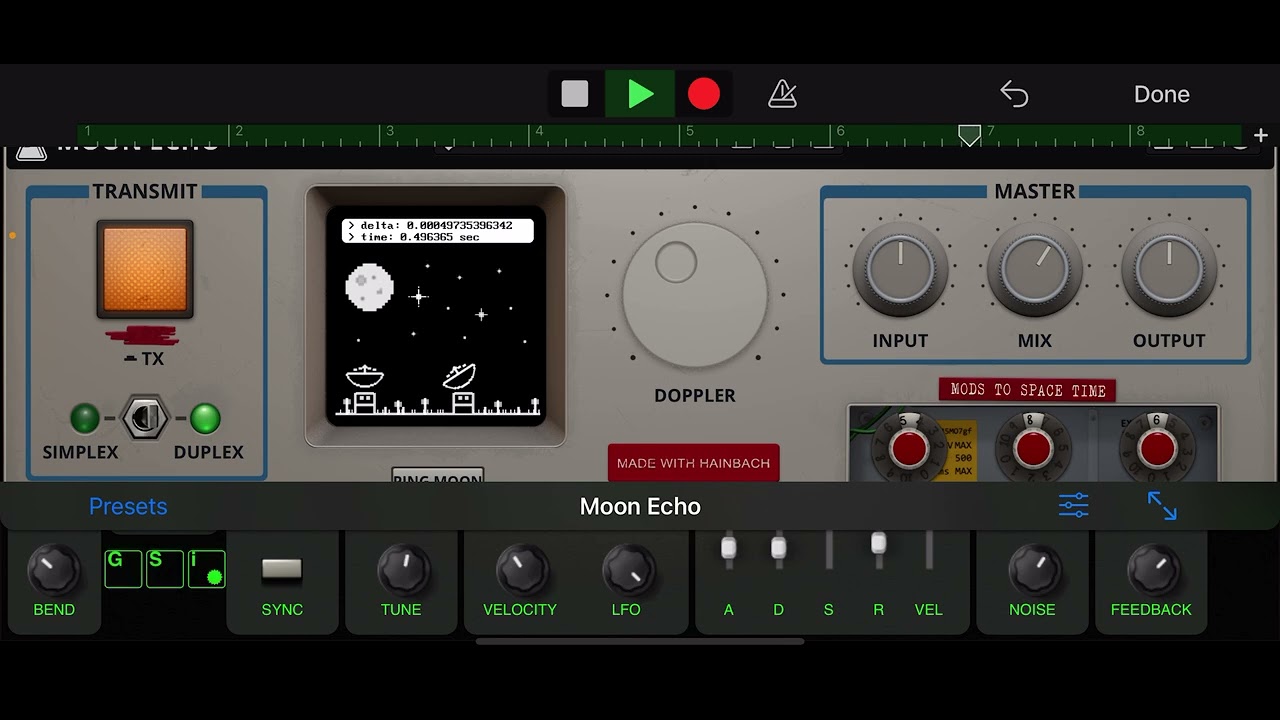Click the R envelope slider handle
This screenshot has width=1280, height=720.
[879, 543]
